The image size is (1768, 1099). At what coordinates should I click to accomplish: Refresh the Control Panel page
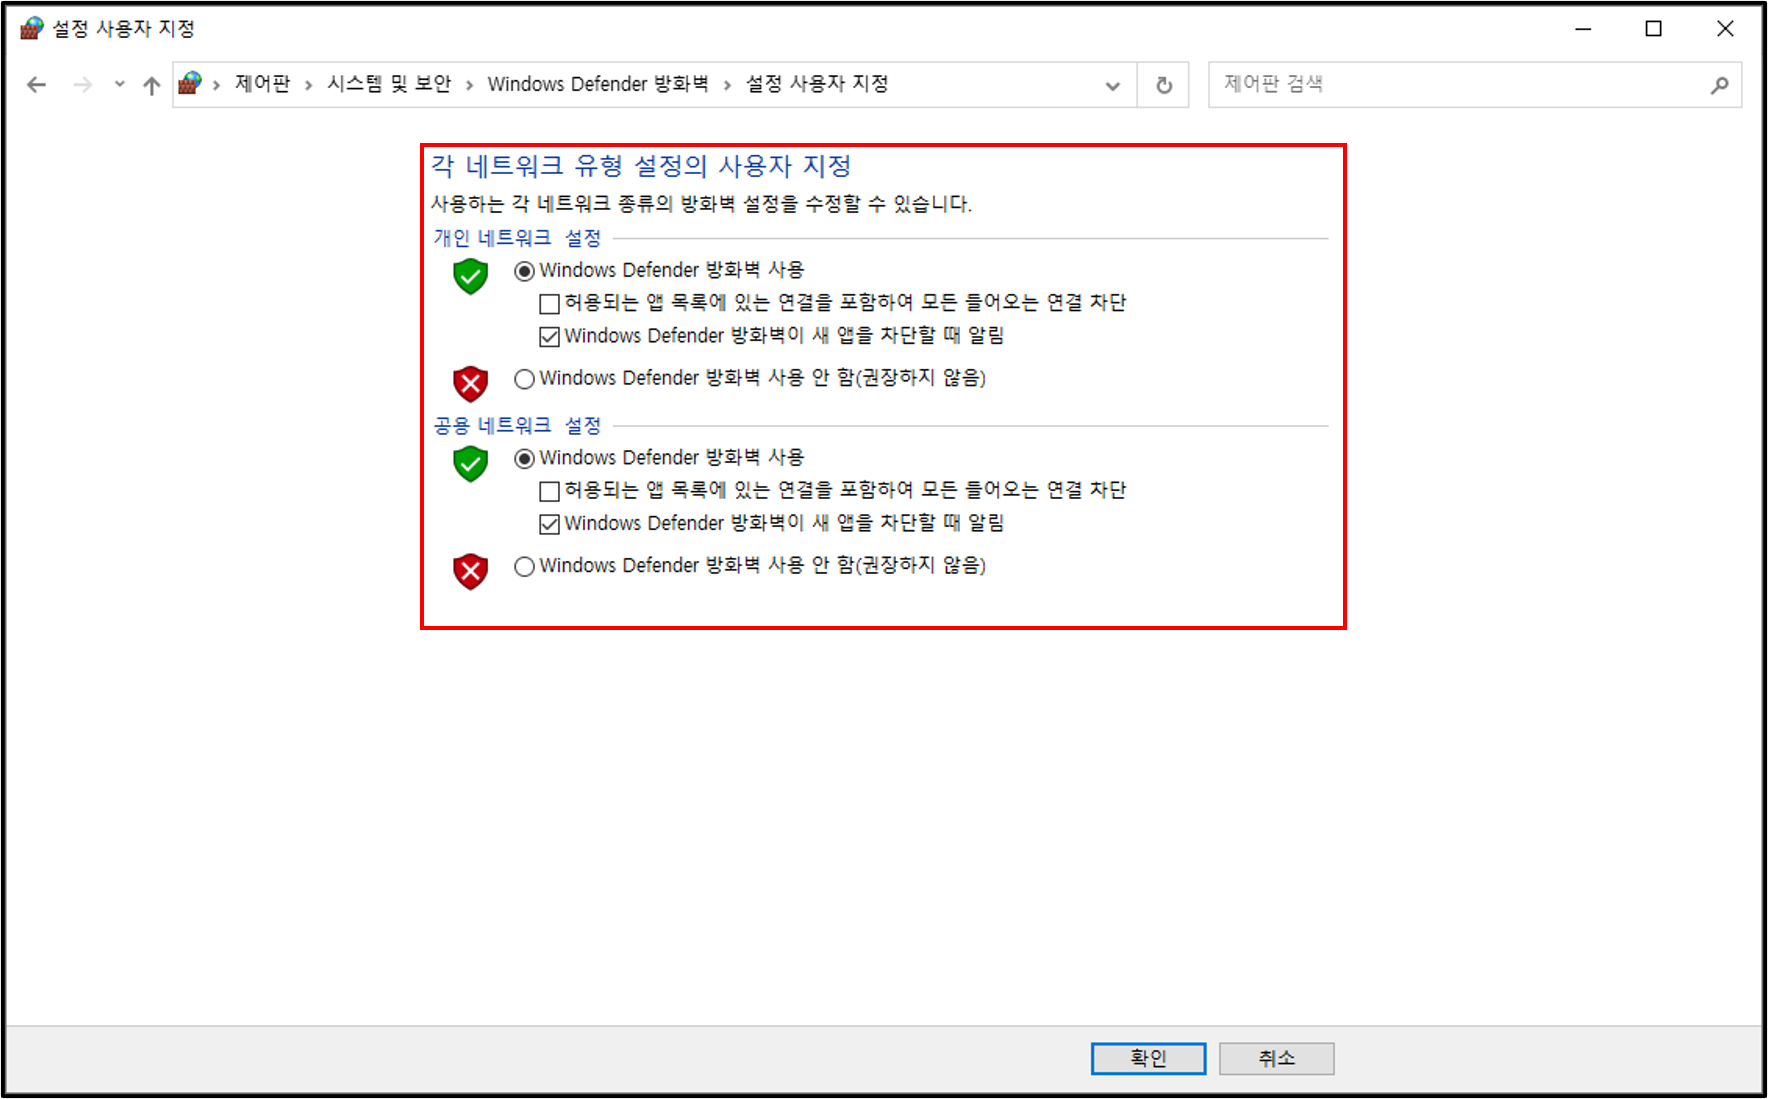pyautogui.click(x=1164, y=86)
